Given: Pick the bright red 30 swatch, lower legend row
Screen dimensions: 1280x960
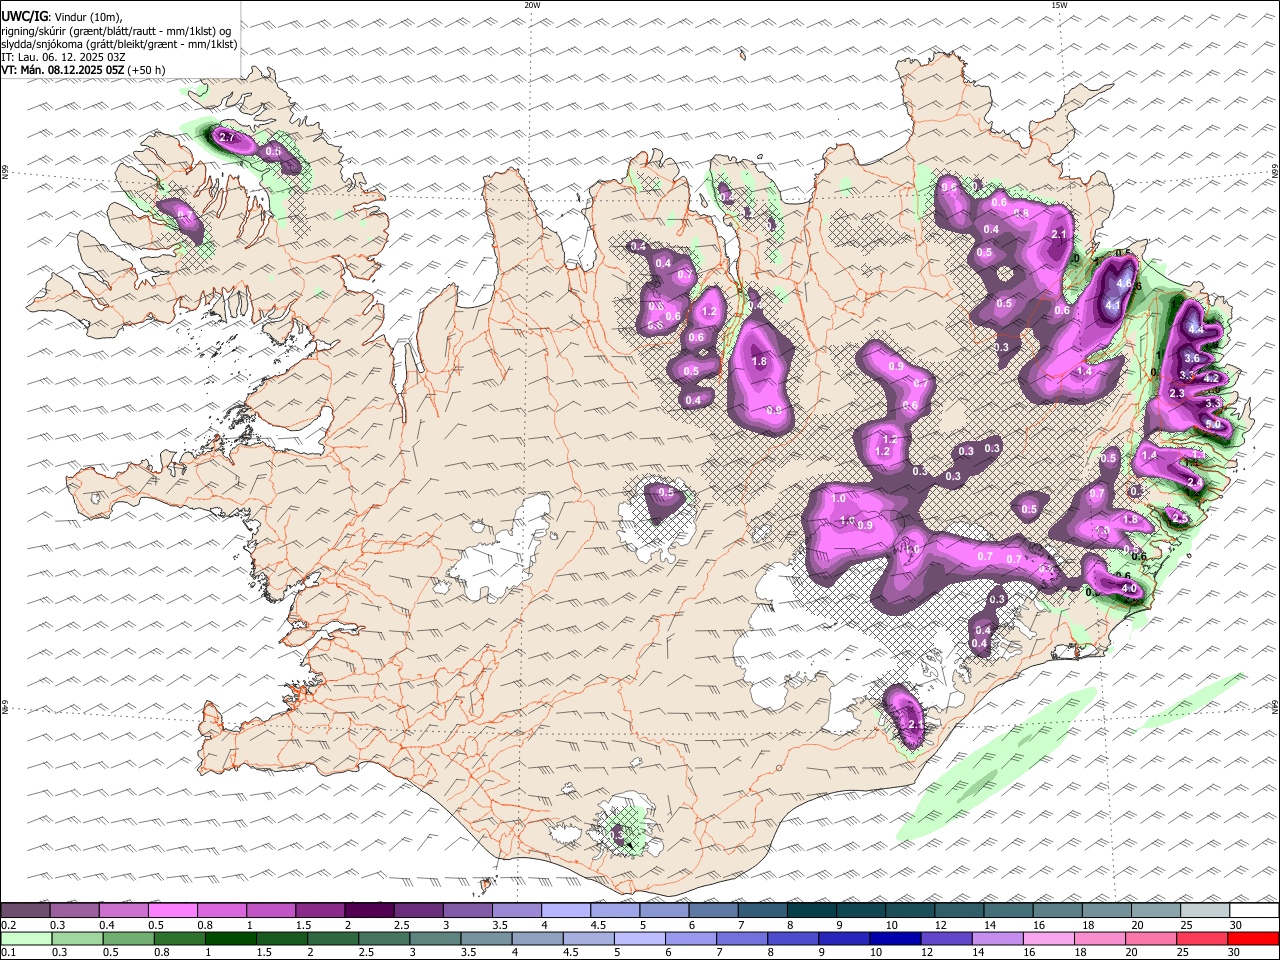Looking at the screenshot, I should pos(1254,938).
